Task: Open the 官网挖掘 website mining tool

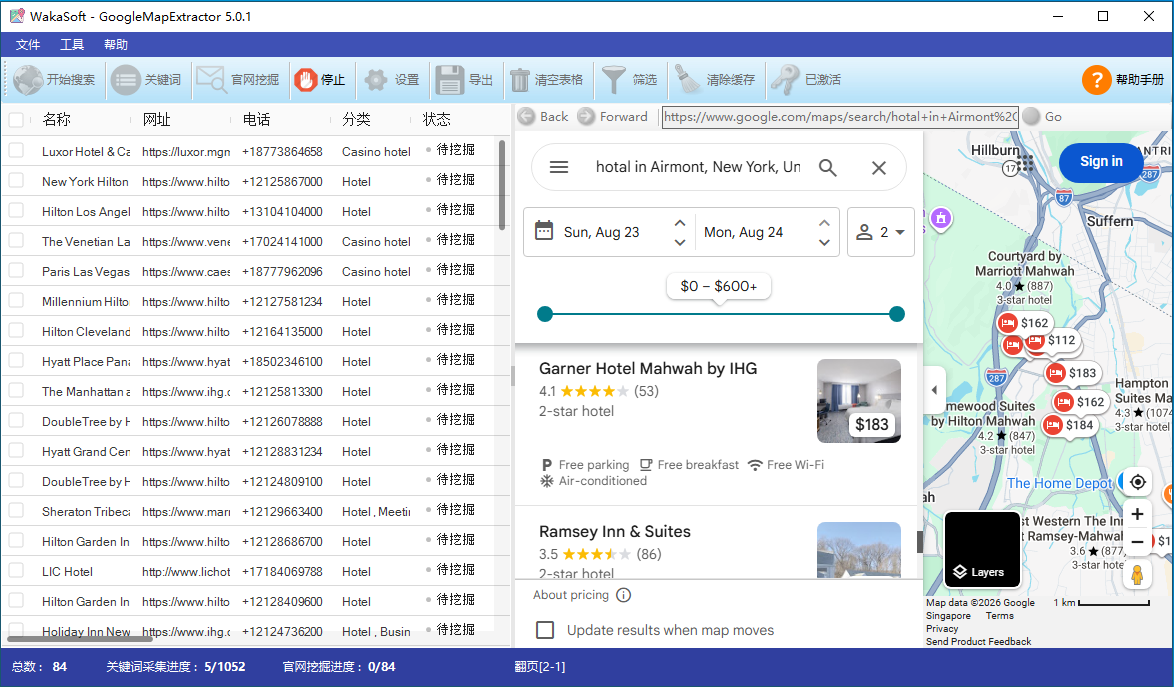Action: tap(238, 79)
